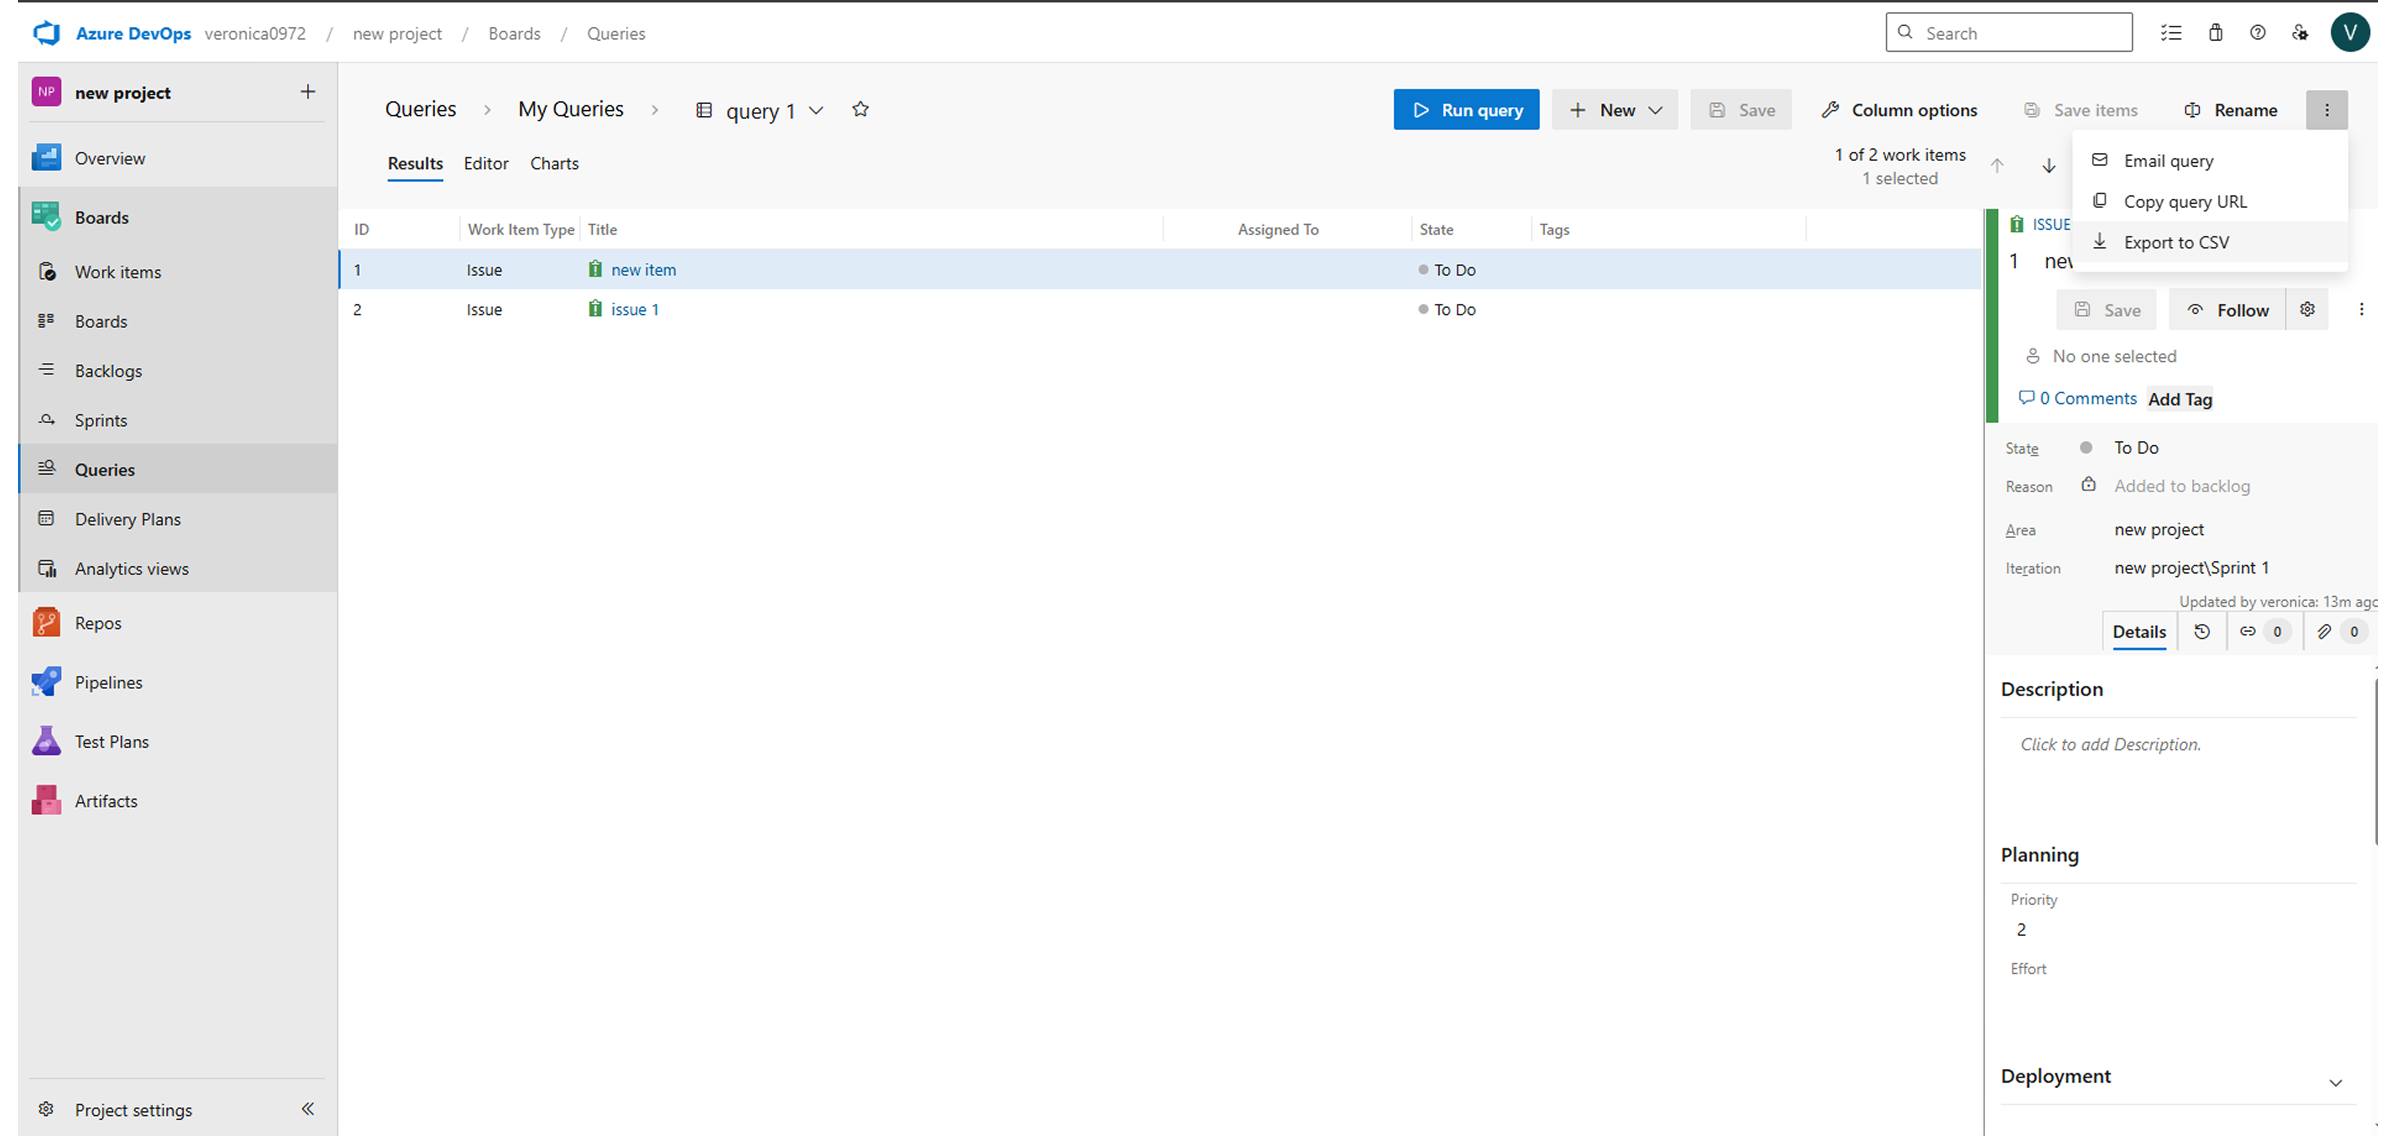The height and width of the screenshot is (1136, 2396).
Task: Open the 0 Comments link
Action: (2077, 398)
